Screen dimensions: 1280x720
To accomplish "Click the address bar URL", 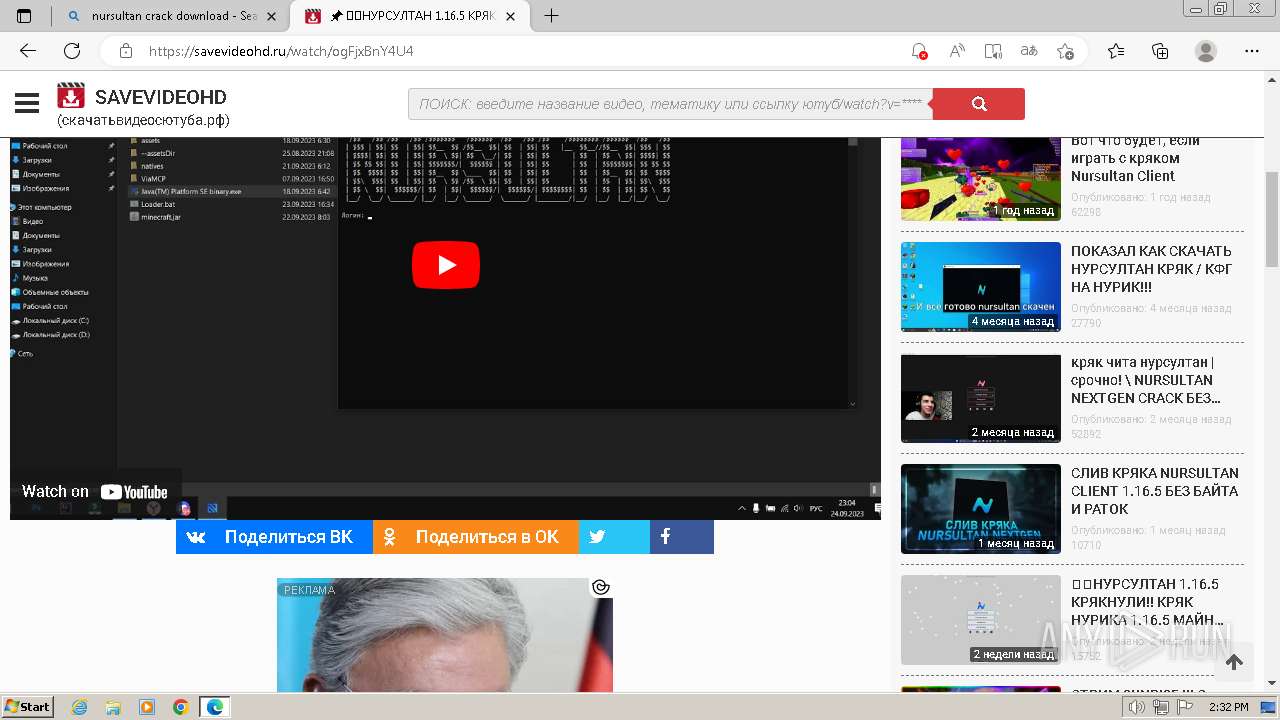I will [x=281, y=51].
